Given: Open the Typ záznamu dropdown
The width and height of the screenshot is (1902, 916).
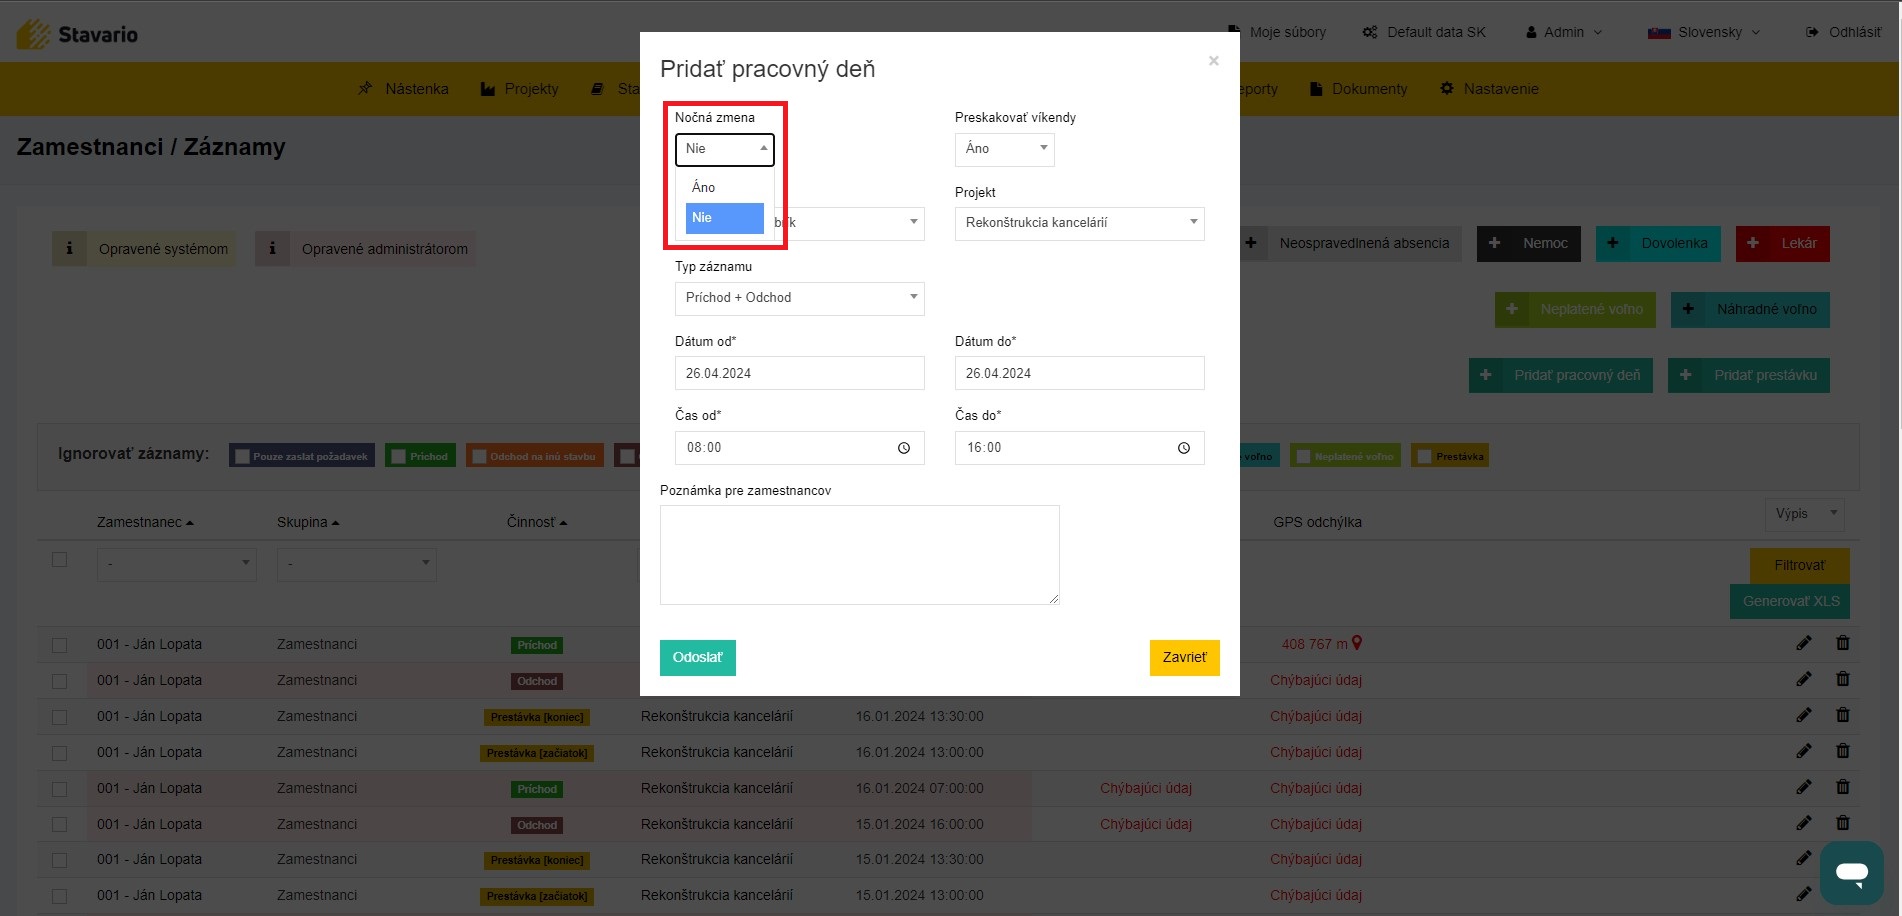Looking at the screenshot, I should pos(799,298).
